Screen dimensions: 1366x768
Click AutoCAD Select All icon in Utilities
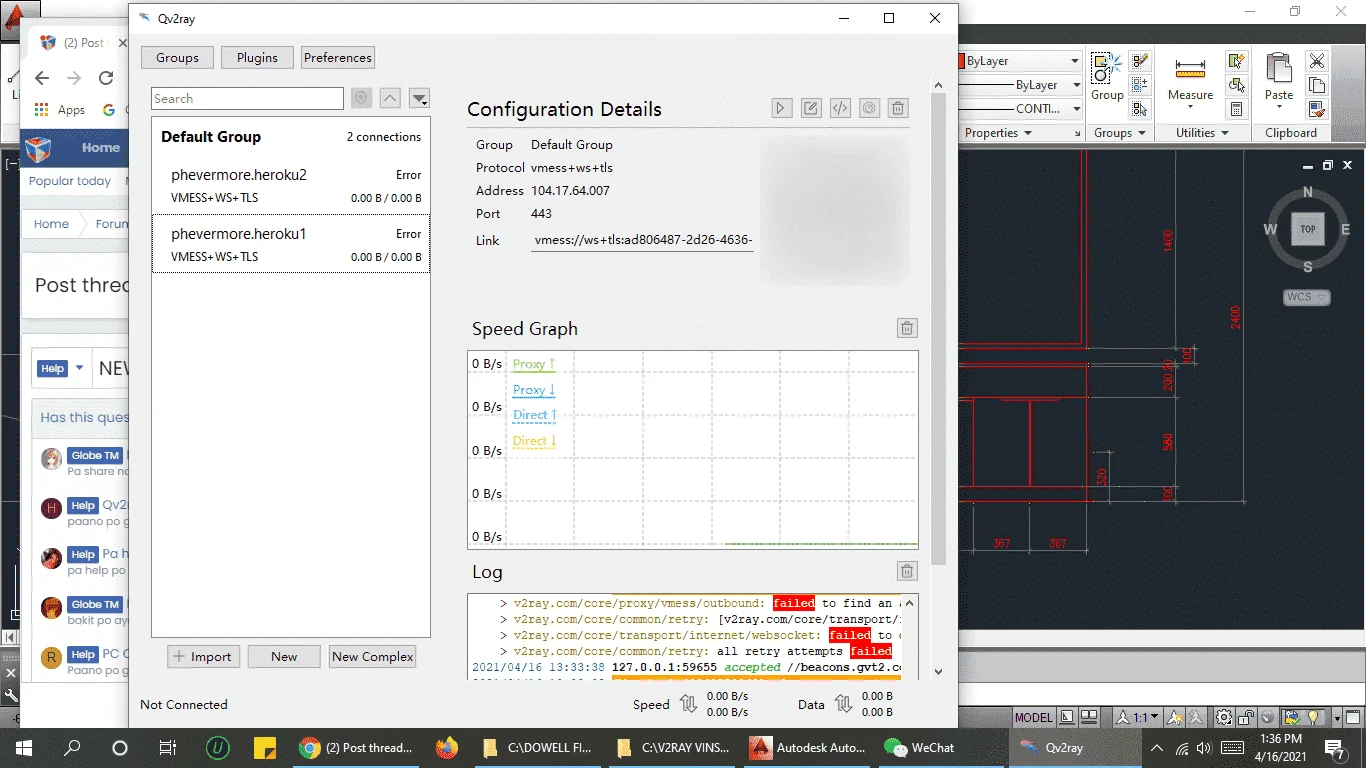coord(1237,86)
